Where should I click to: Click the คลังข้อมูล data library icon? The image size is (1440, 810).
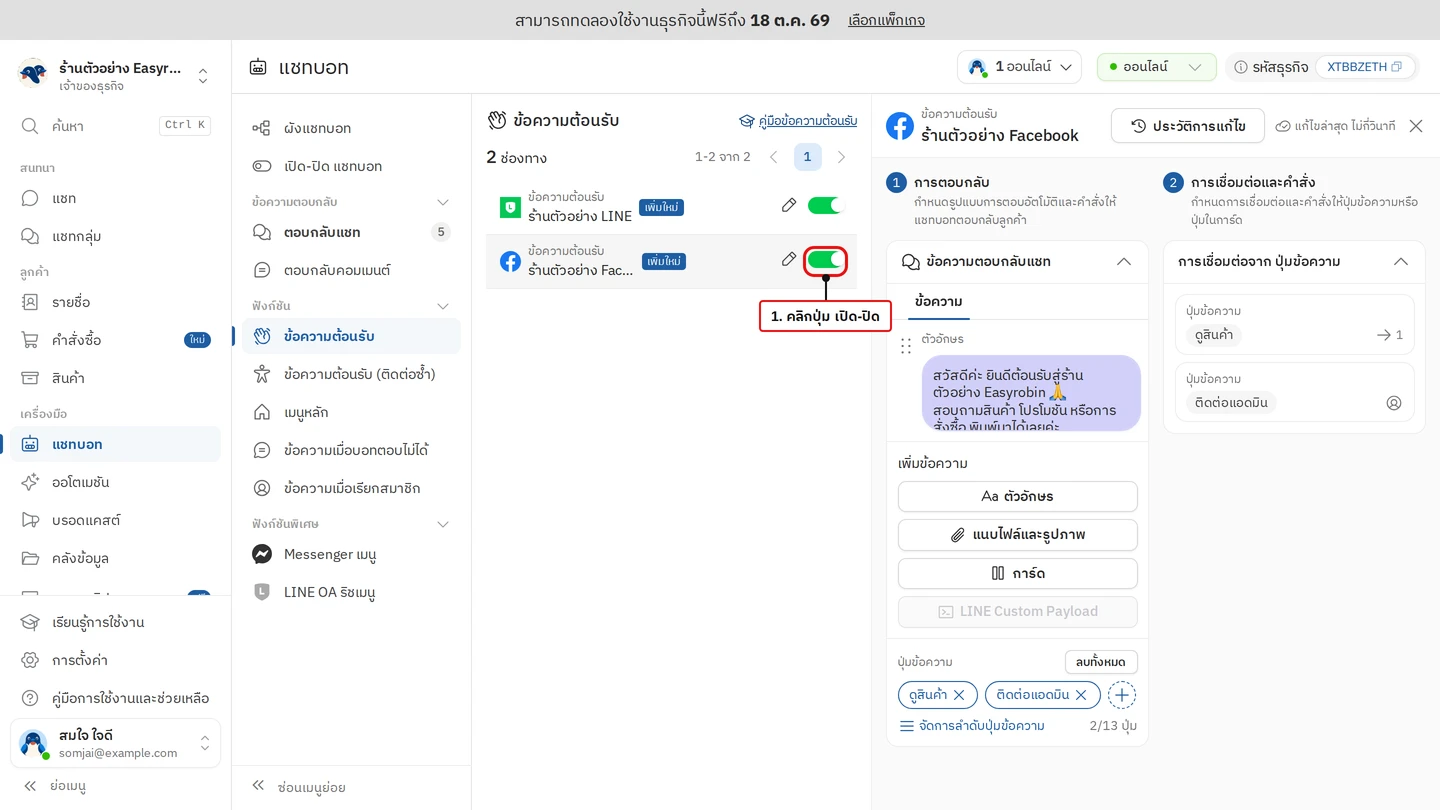[x=31, y=558]
